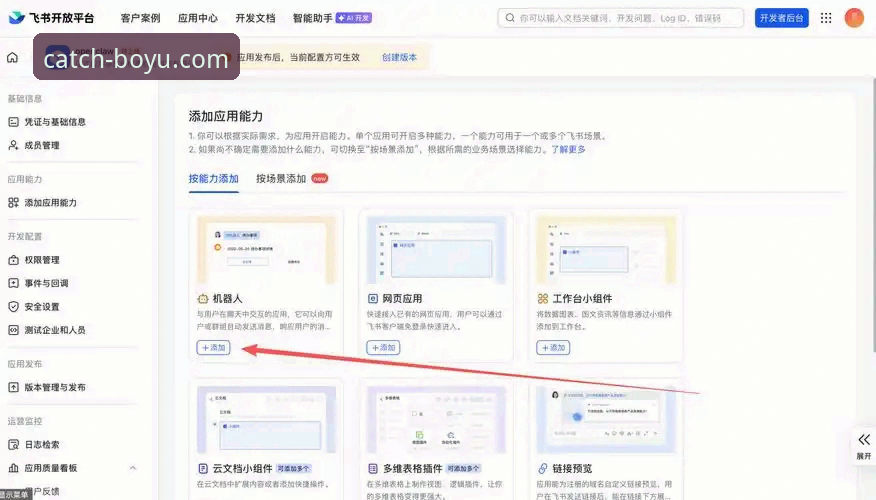Open the 客户案例 menu

[140, 18]
